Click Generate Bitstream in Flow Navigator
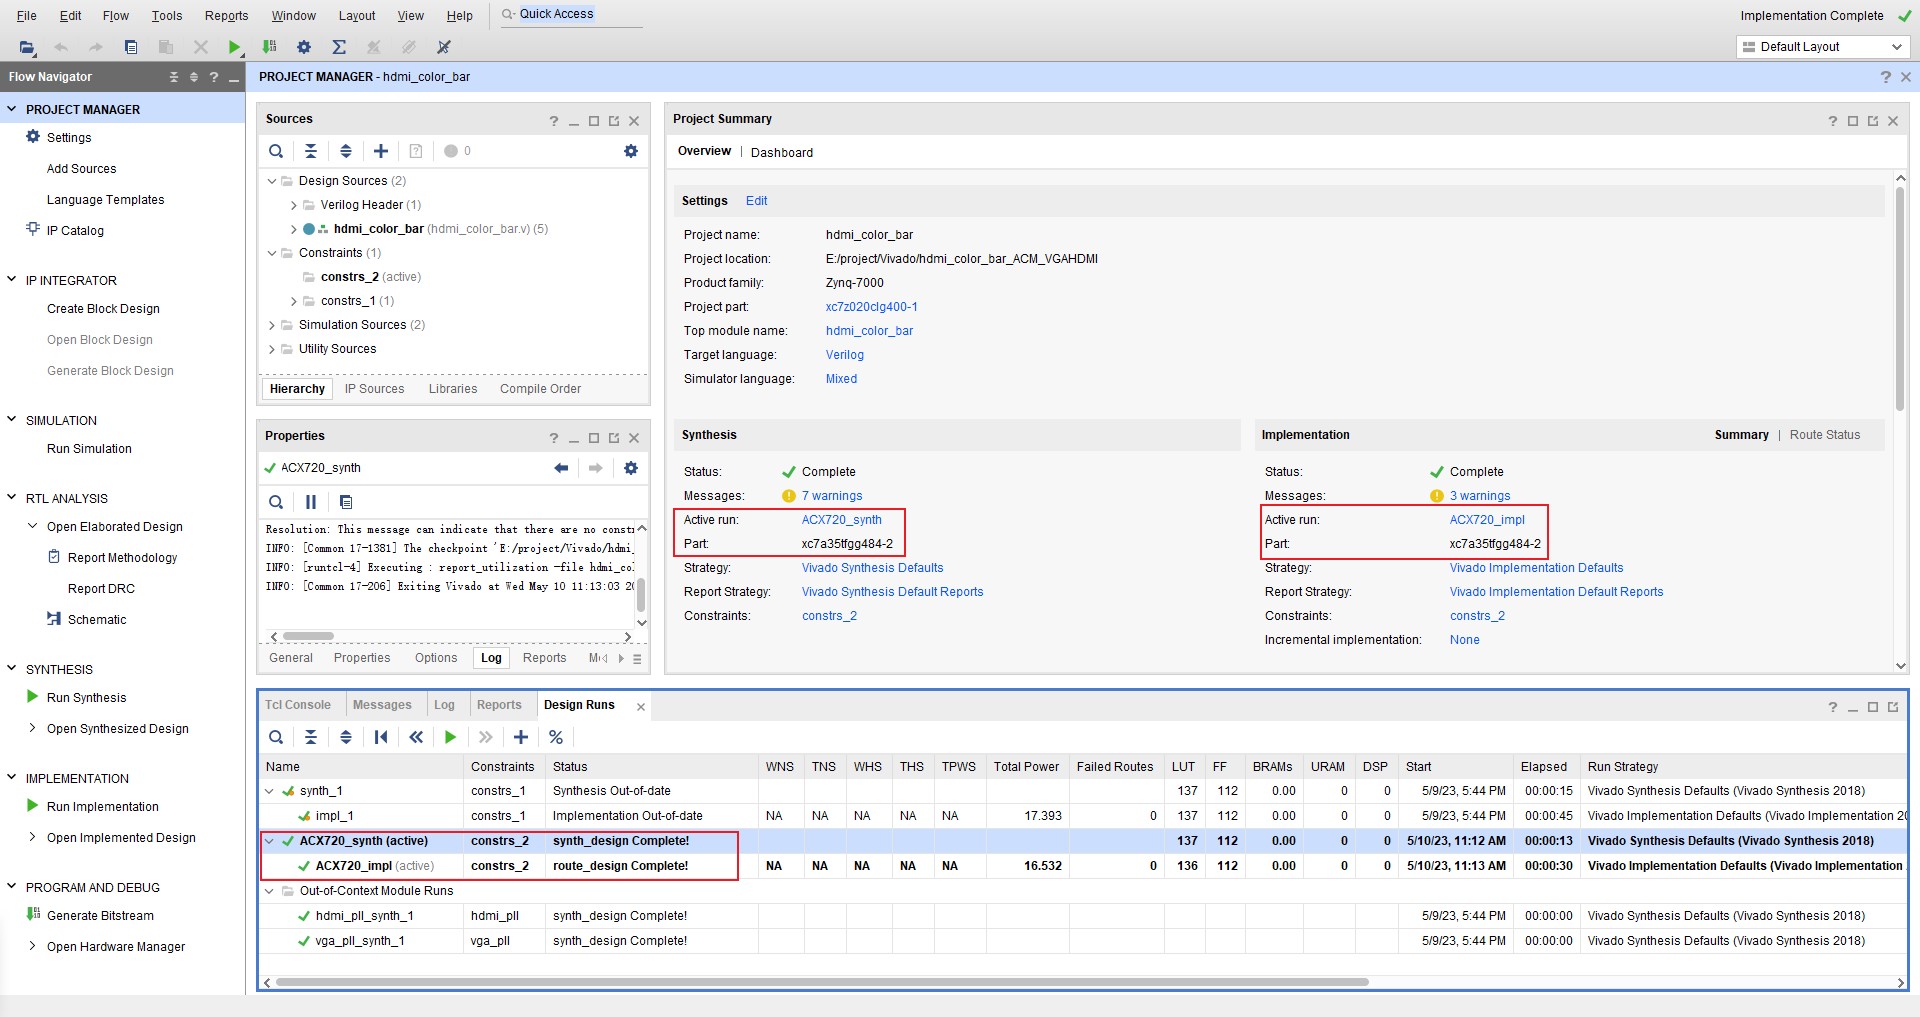Screen dimensions: 1920x1017 (x=100, y=916)
